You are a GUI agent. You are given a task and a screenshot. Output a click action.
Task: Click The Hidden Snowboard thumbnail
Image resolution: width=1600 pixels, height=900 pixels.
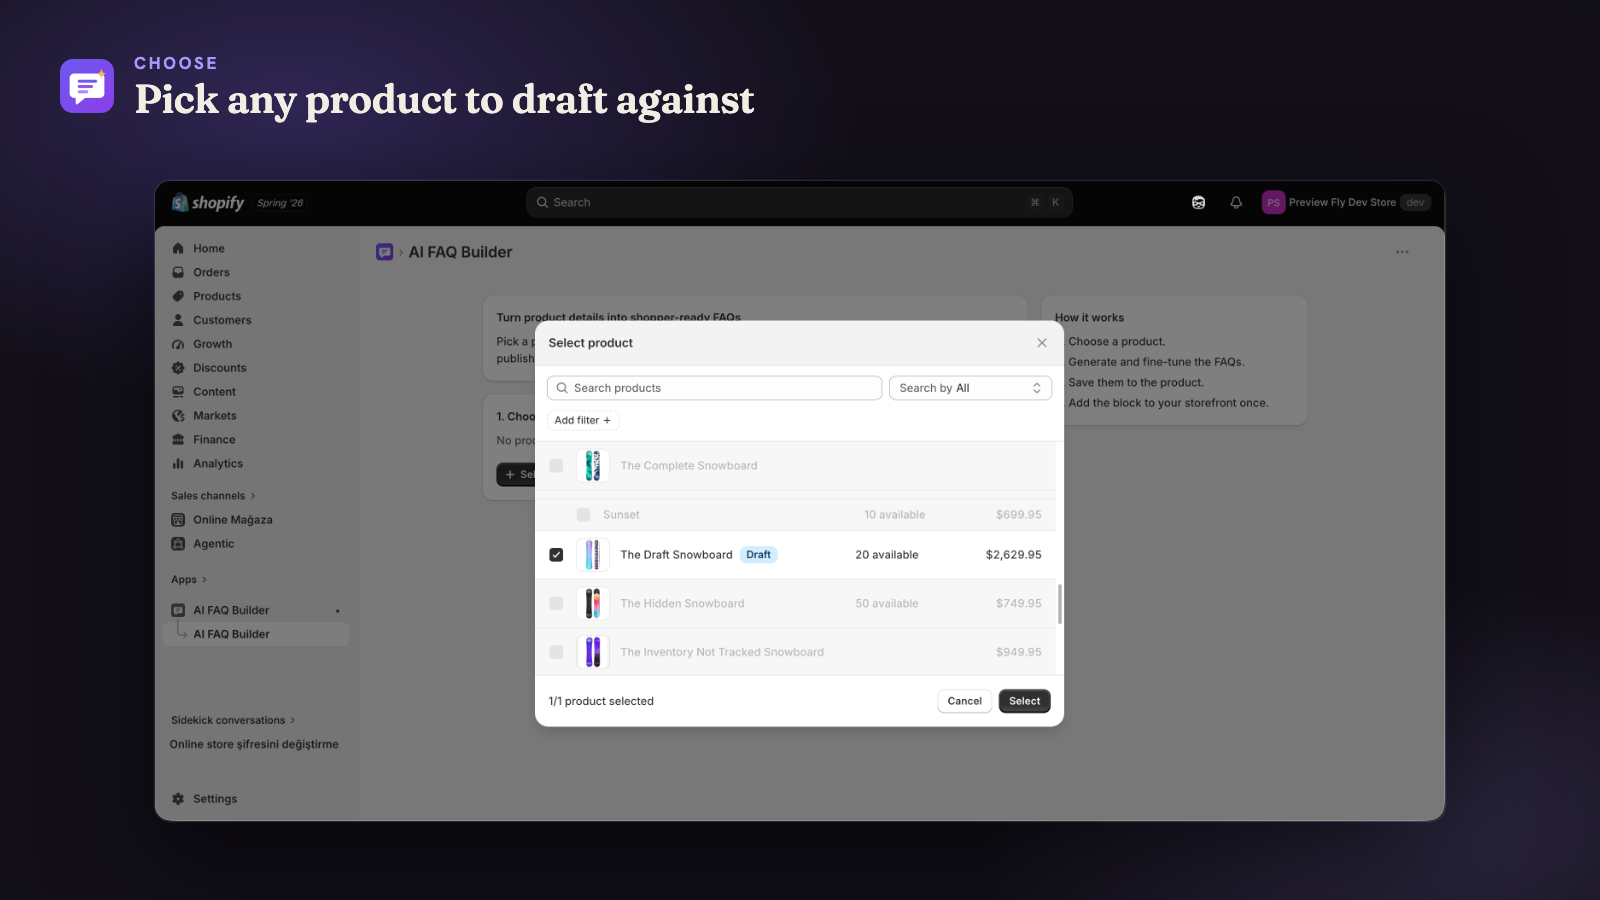coord(593,604)
